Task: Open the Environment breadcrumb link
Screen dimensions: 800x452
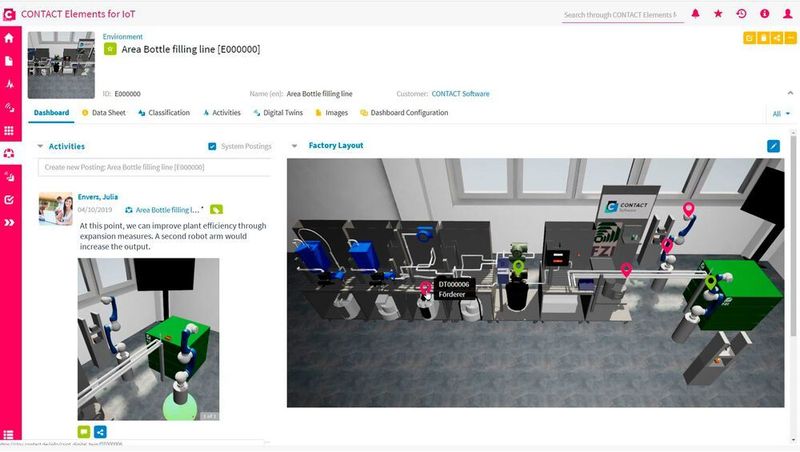Action: point(122,37)
